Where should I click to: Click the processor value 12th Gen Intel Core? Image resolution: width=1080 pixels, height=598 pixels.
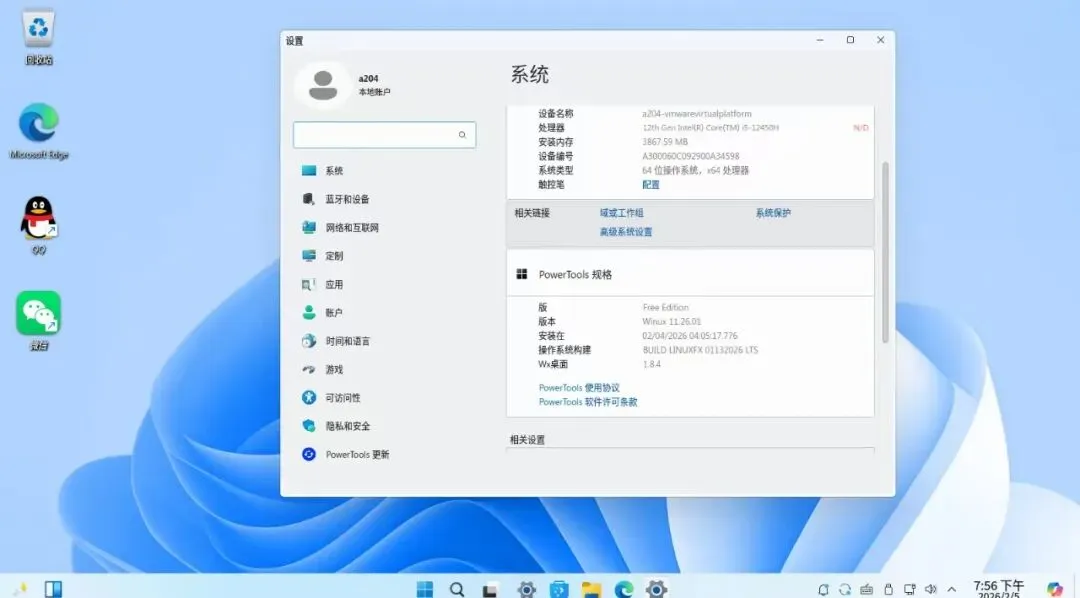pyautogui.click(x=710, y=127)
